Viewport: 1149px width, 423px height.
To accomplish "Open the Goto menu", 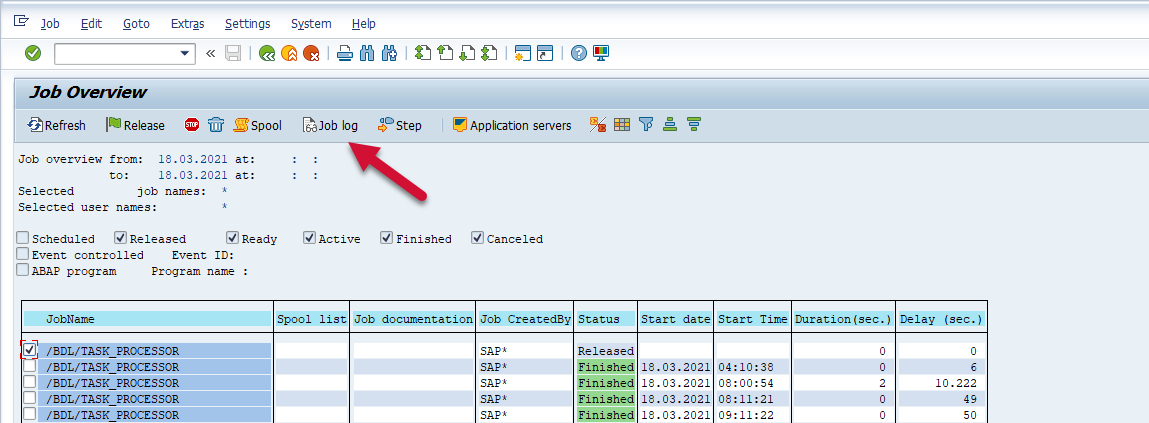I will 136,23.
